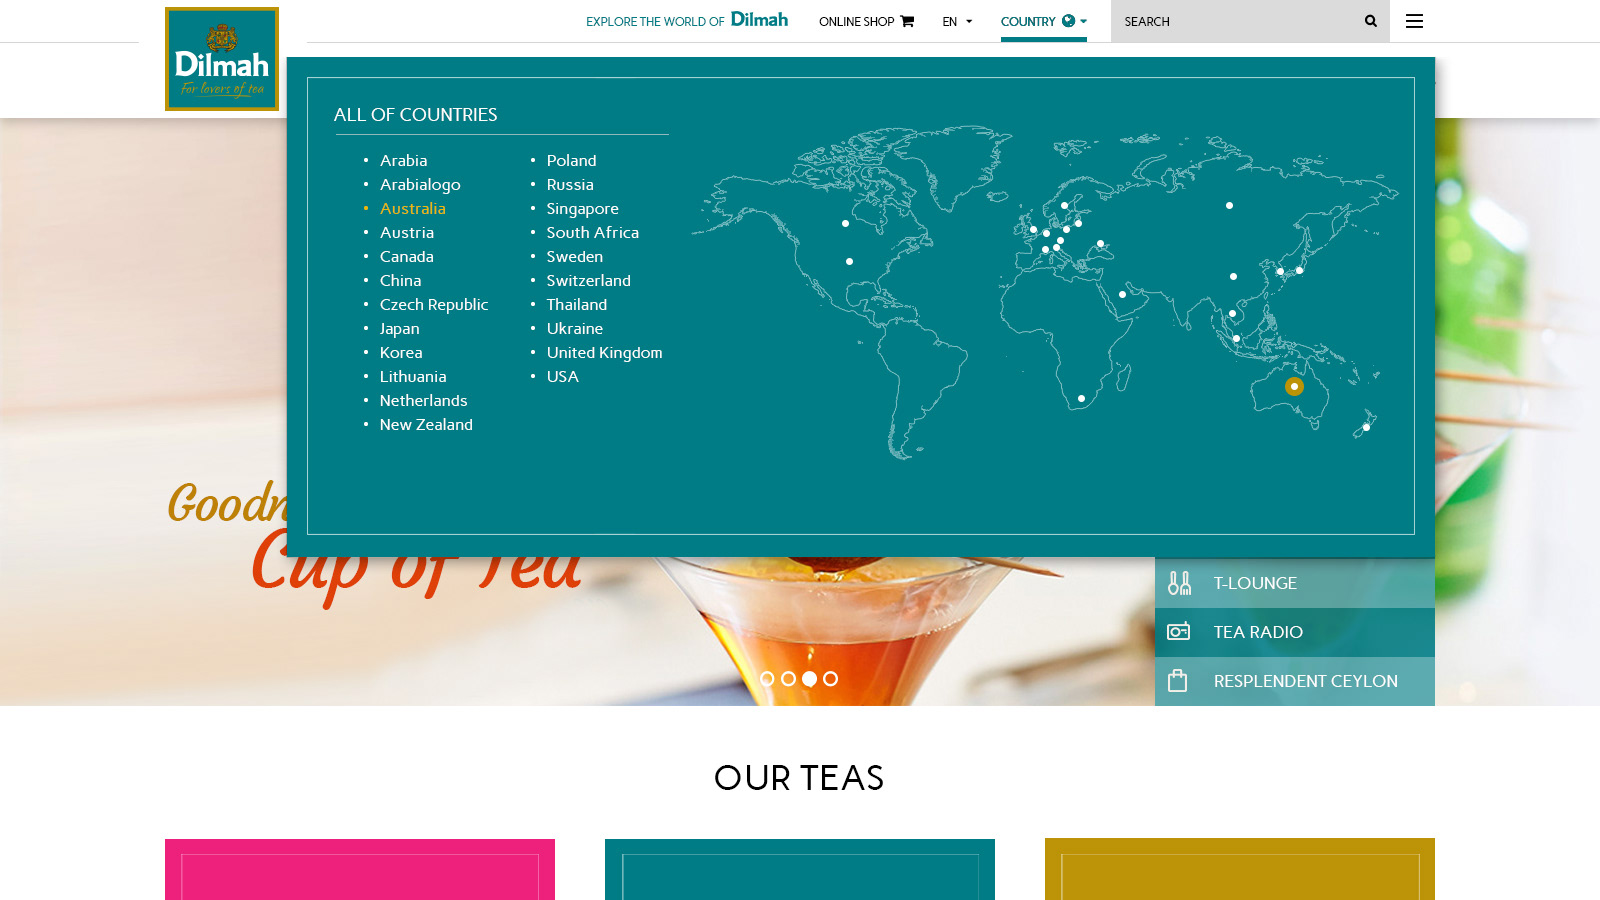
Task: Select first carousel slide dot
Action: 767,679
